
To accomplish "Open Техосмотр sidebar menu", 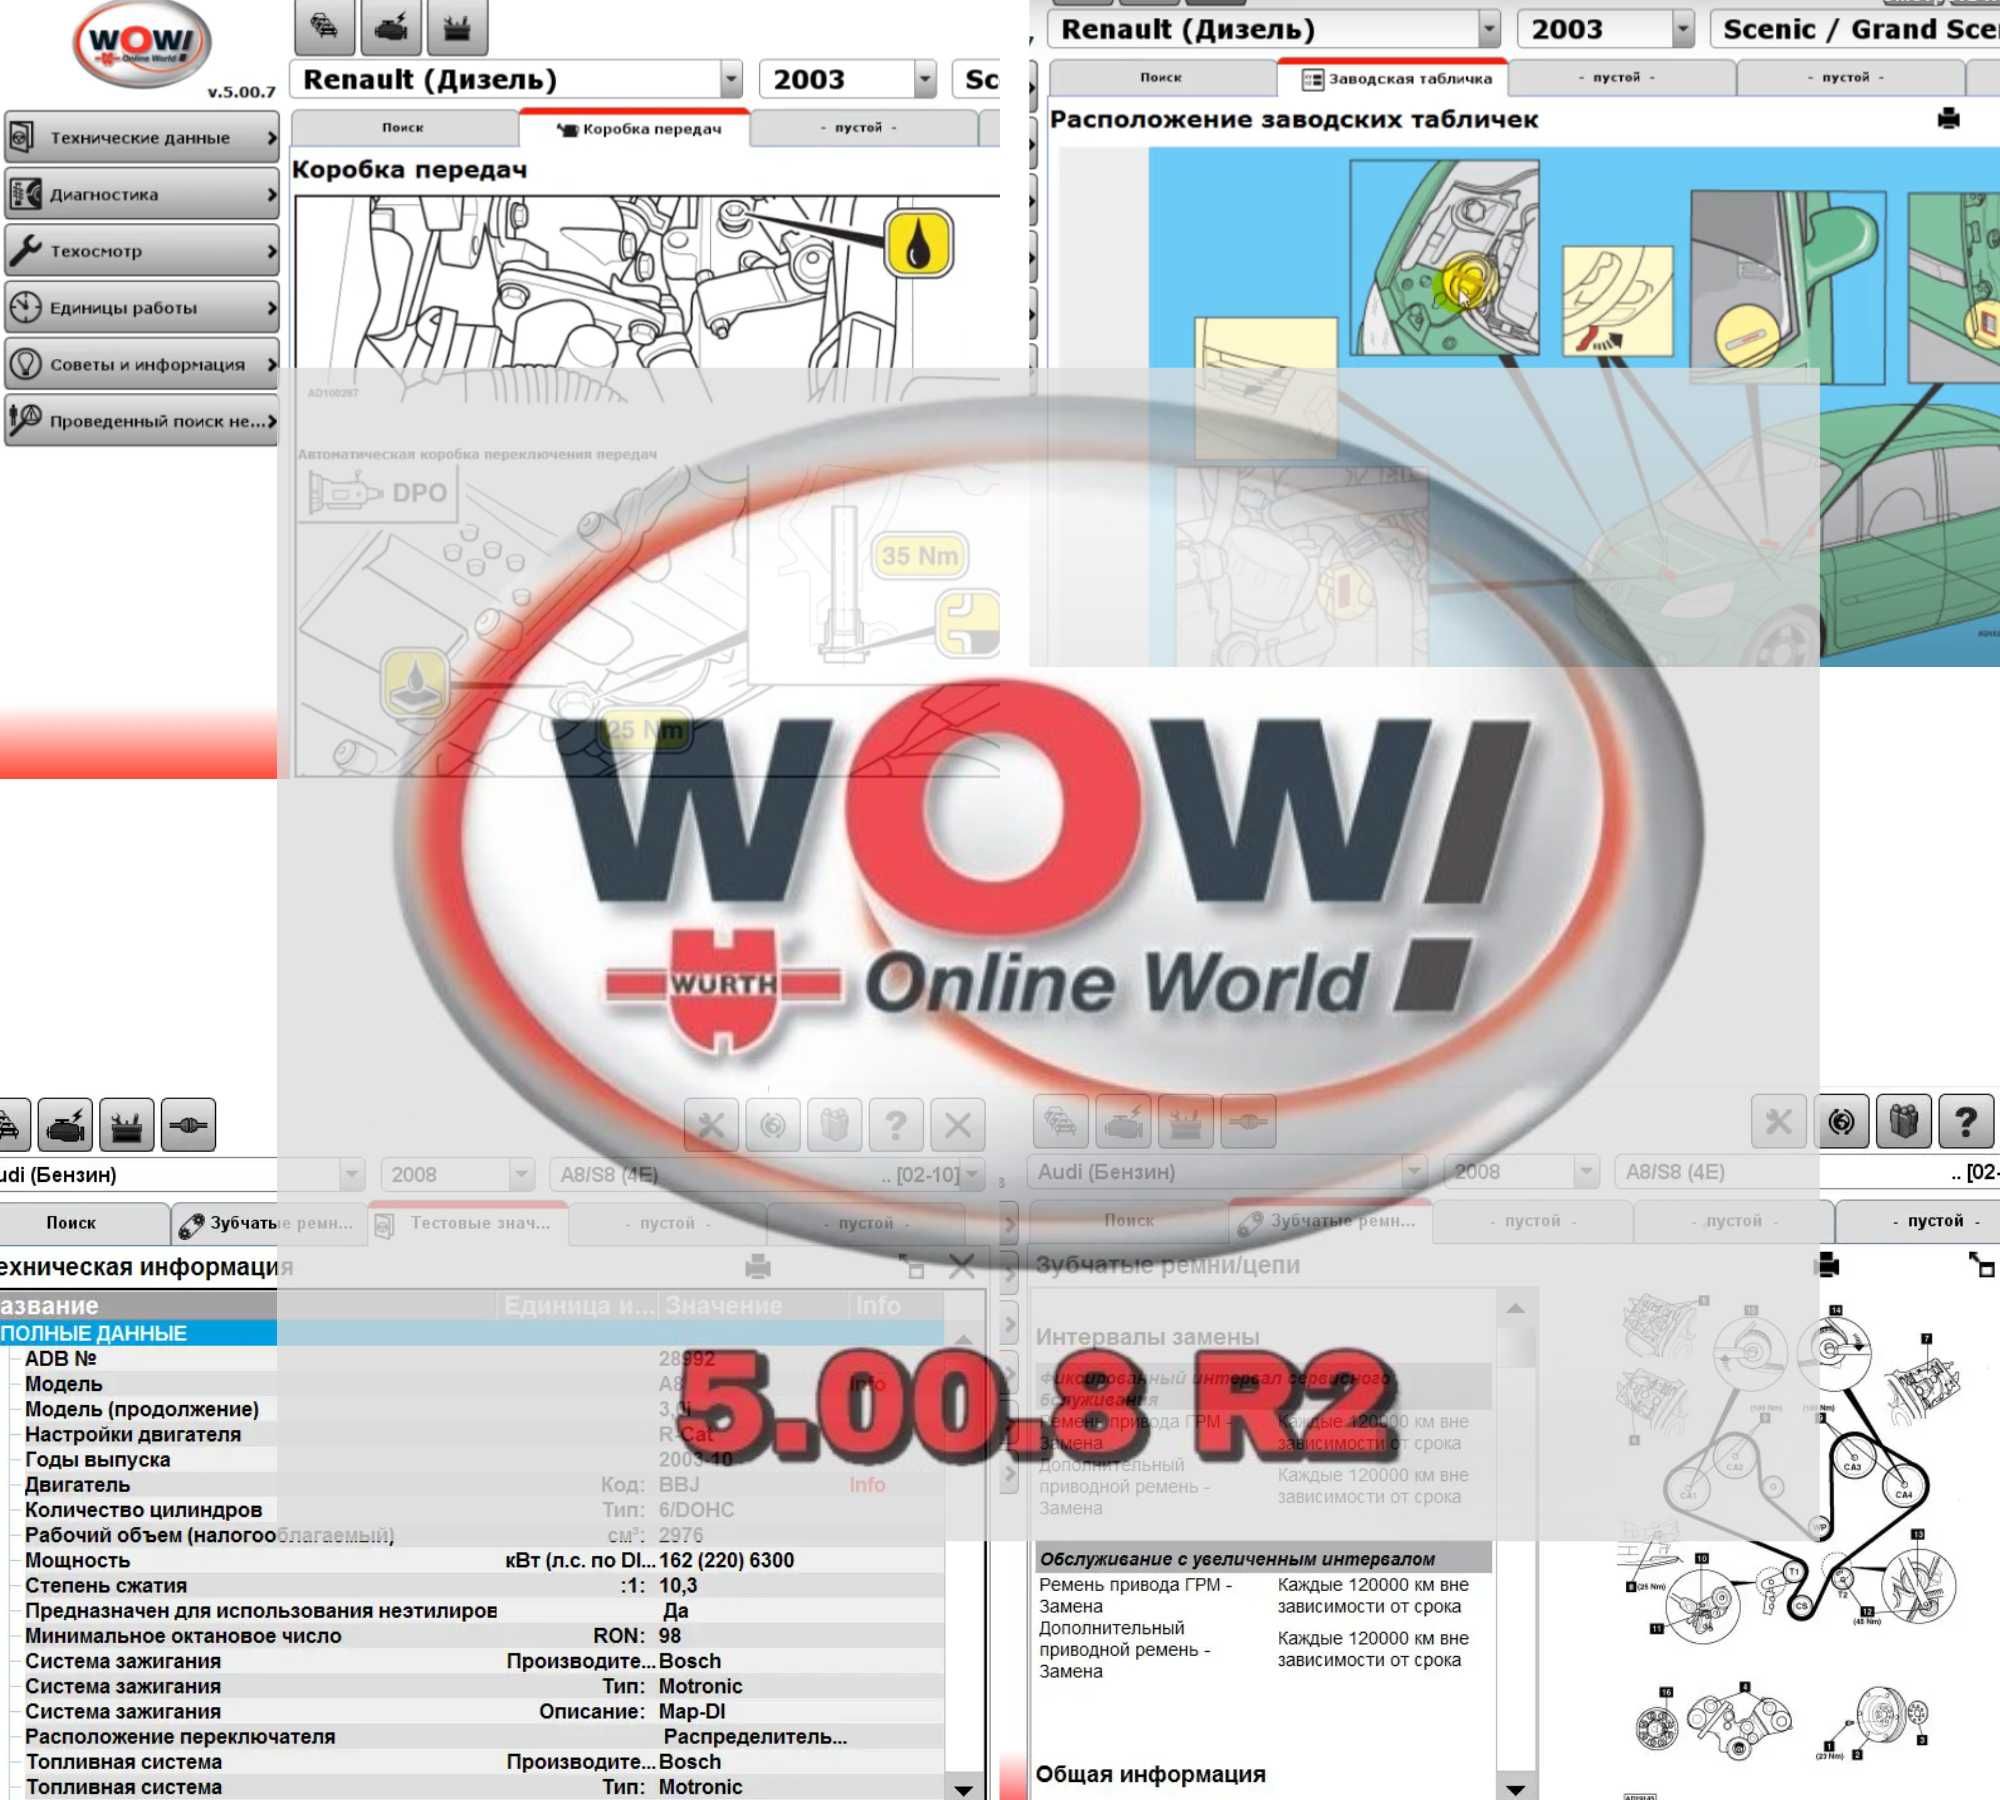I will click(141, 251).
